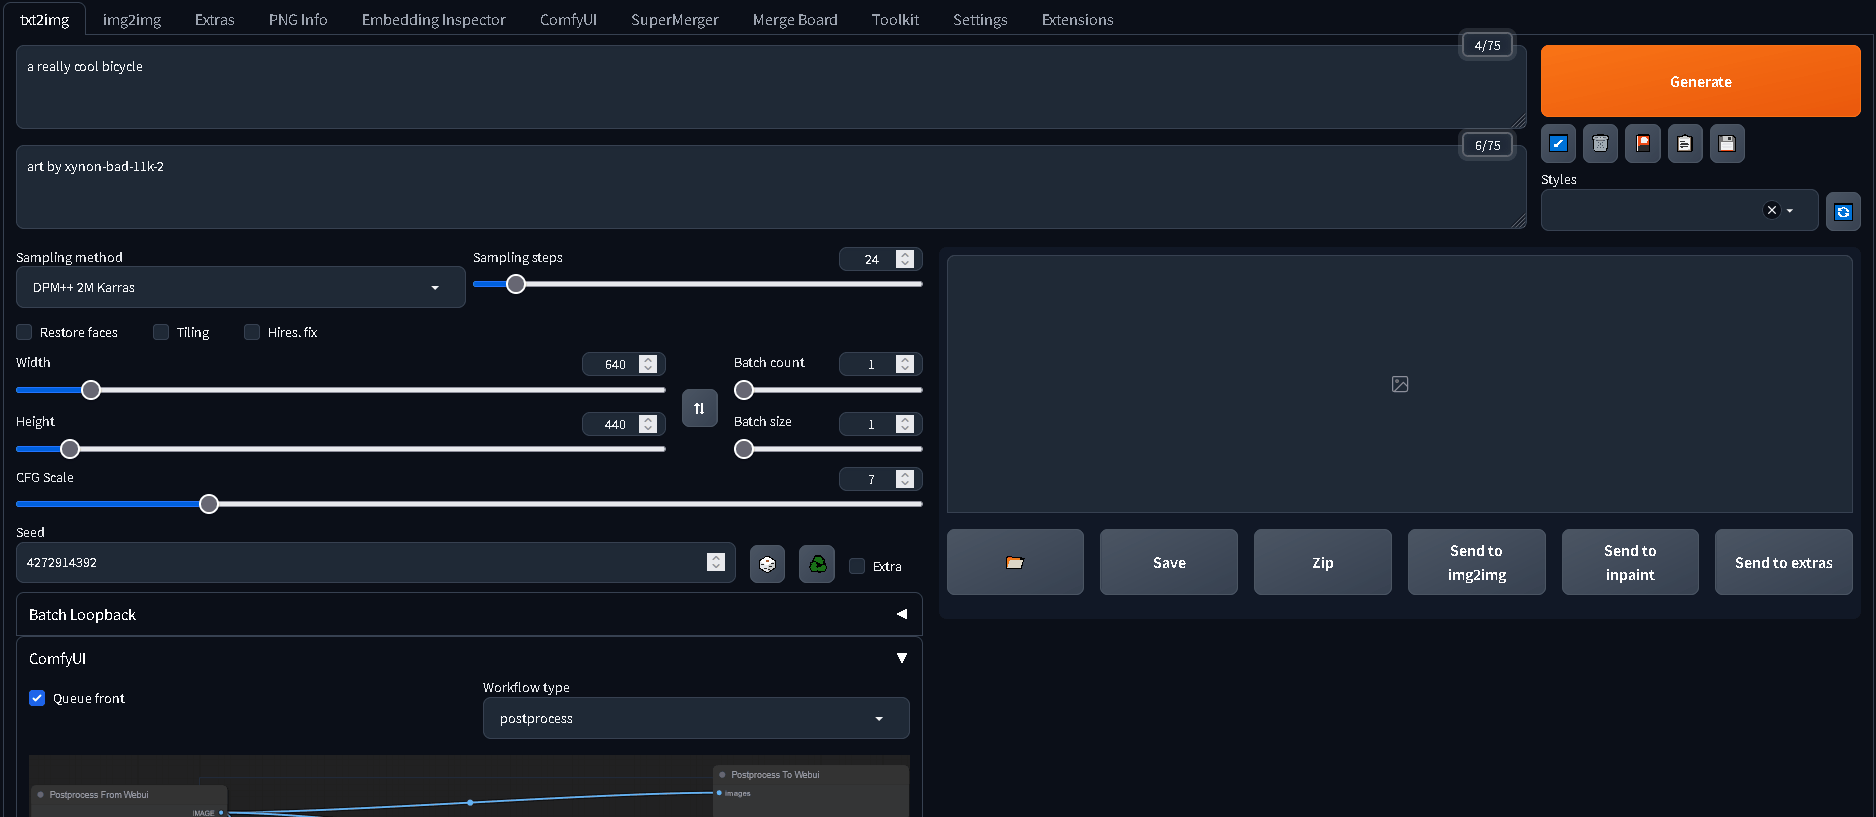Open the Workflow type dropdown
Viewport: 1876px width, 817px height.
coord(695,718)
